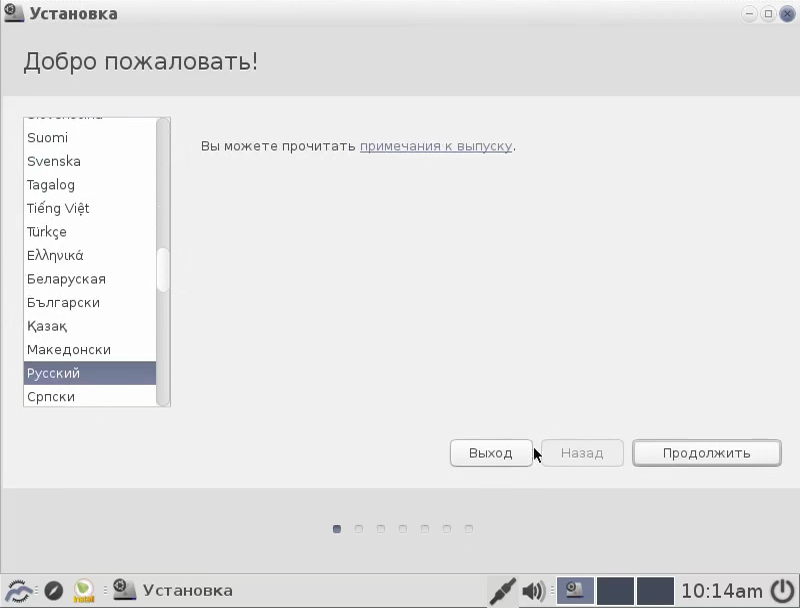Switch to the second empty workspace
The height and width of the screenshot is (608, 800).
point(615,591)
